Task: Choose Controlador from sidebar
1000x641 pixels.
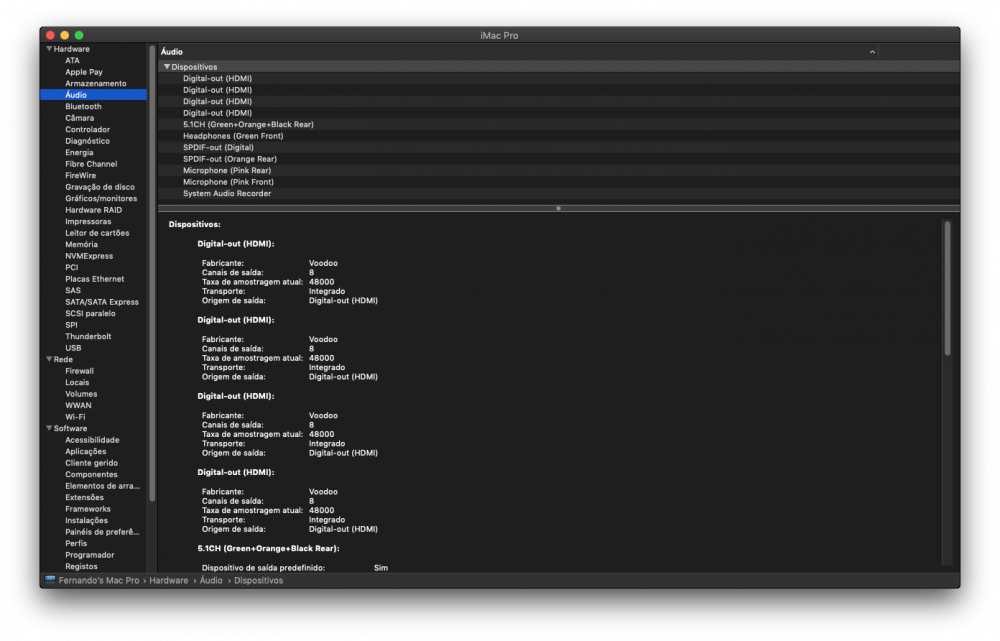Action: (87, 129)
